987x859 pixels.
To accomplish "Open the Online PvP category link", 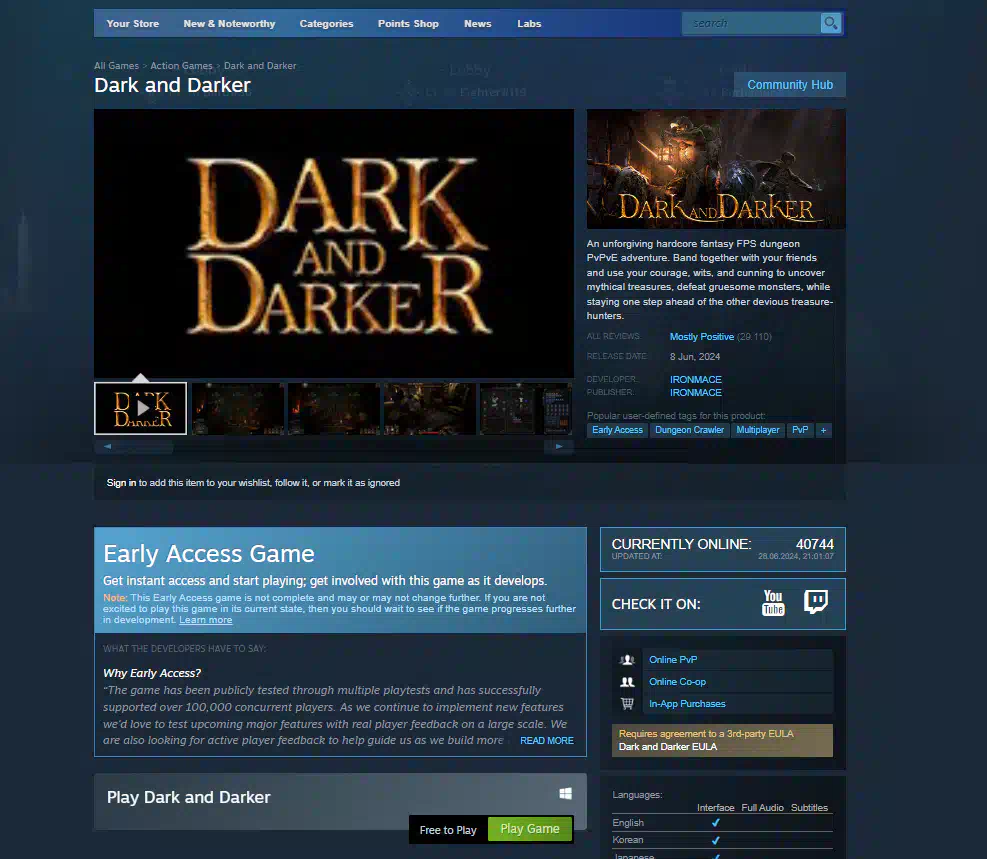I will 673,660.
